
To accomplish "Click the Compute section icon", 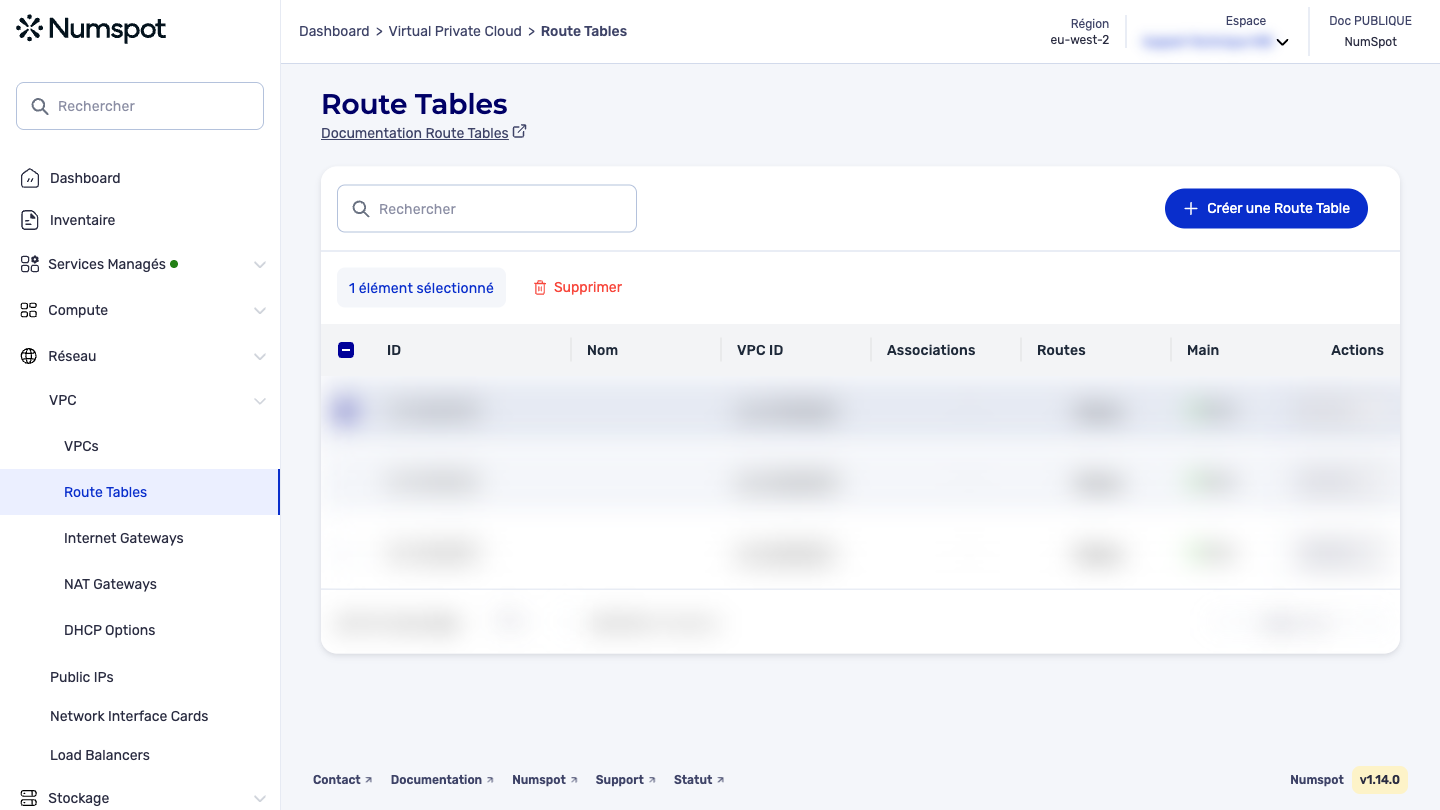I will pos(29,310).
